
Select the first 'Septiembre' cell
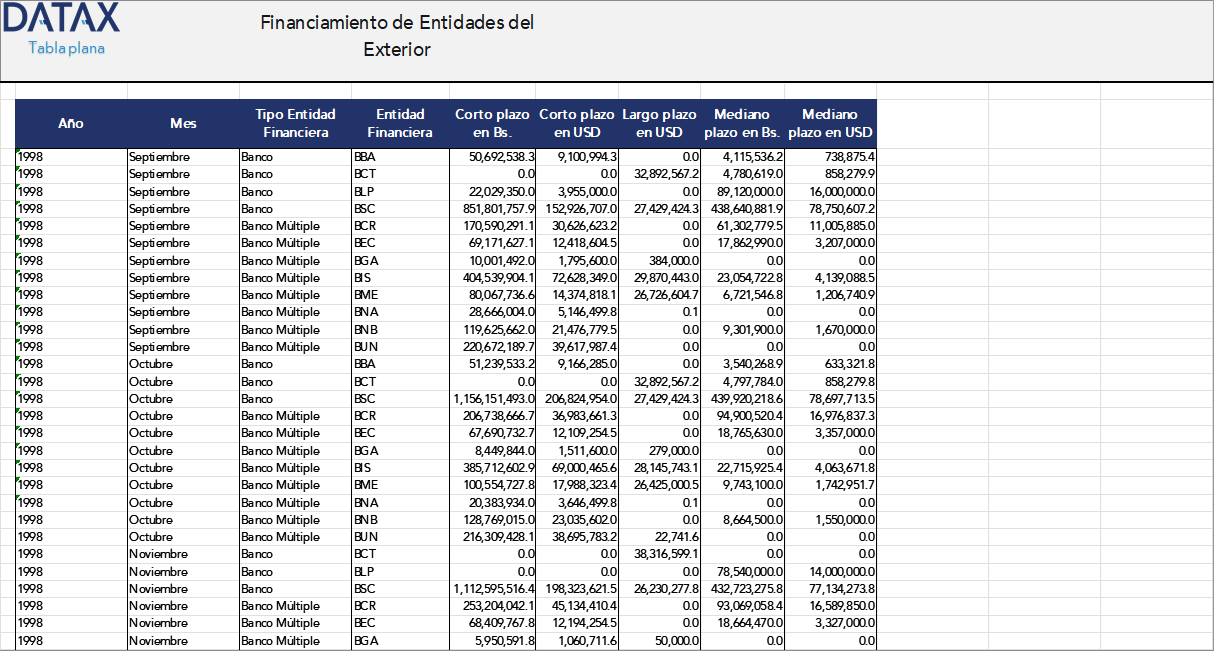(x=182, y=156)
